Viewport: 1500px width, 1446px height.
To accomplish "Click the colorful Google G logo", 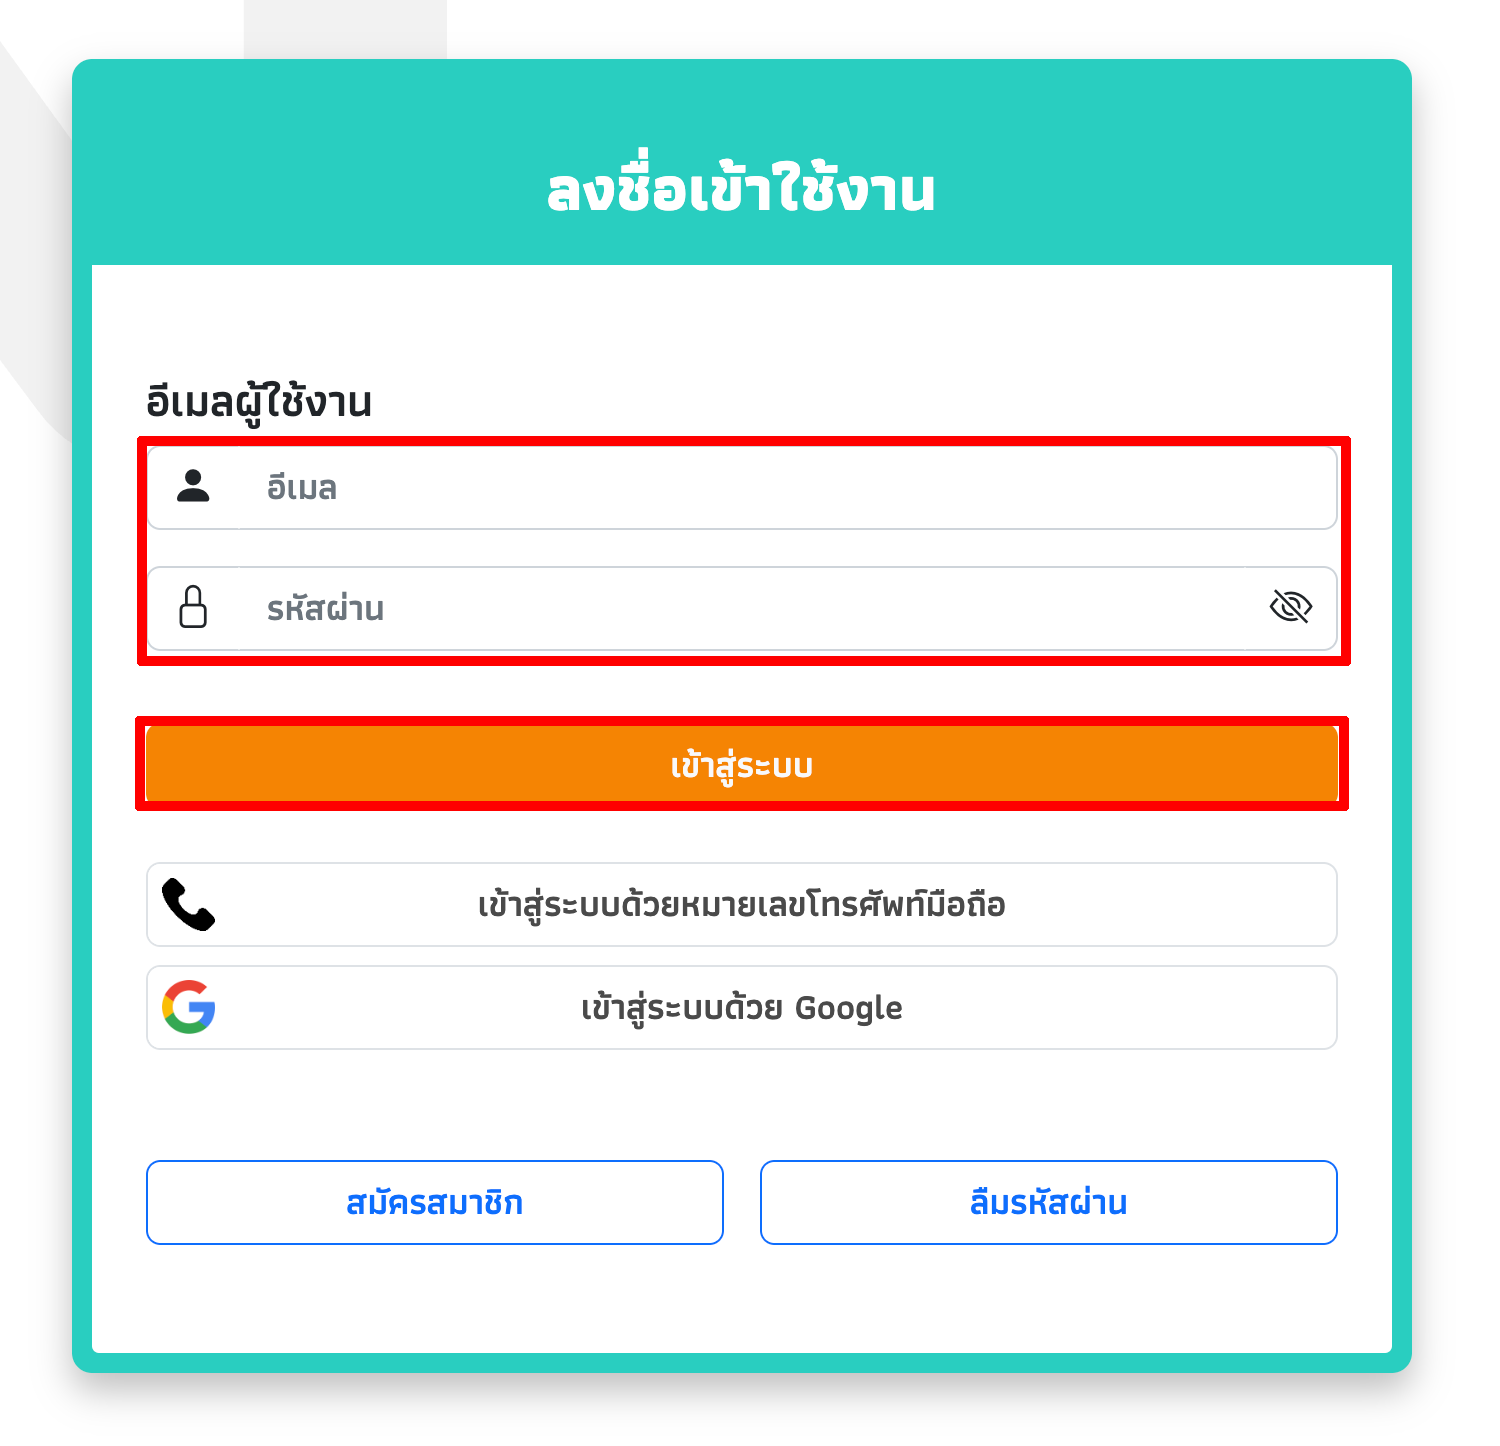I will coord(189,1007).
